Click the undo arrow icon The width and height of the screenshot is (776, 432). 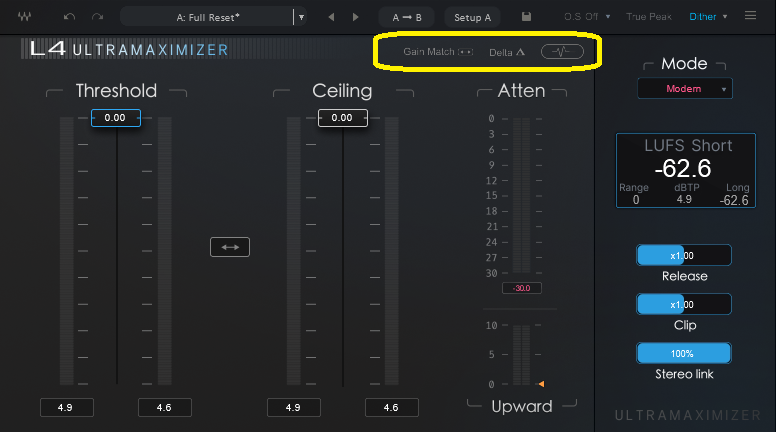click(69, 17)
